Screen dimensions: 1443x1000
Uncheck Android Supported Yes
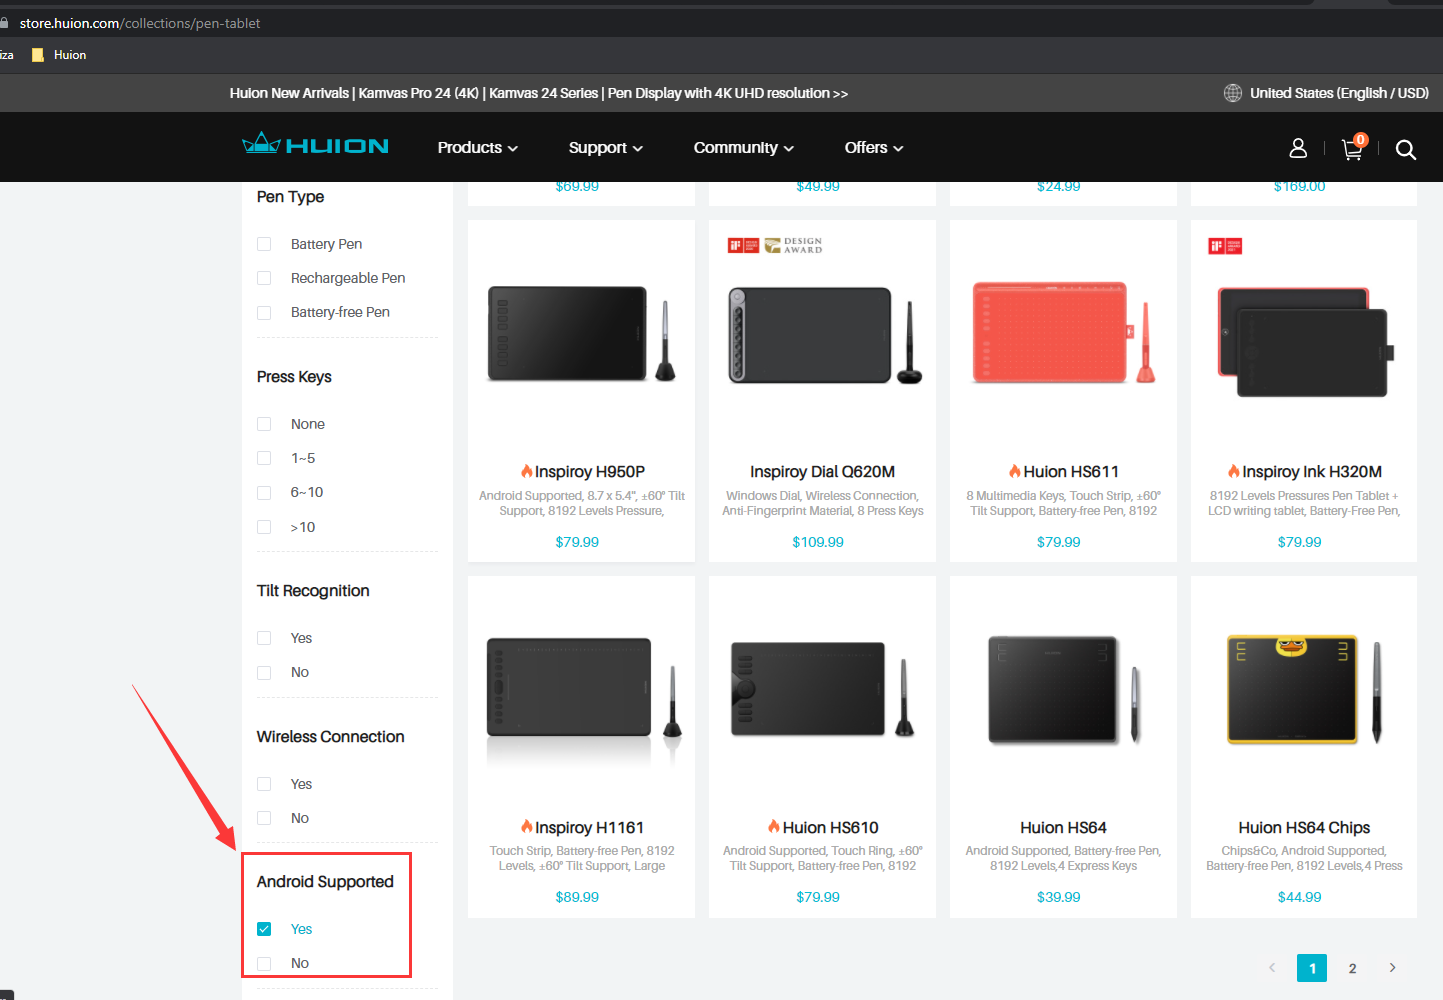[x=264, y=929]
